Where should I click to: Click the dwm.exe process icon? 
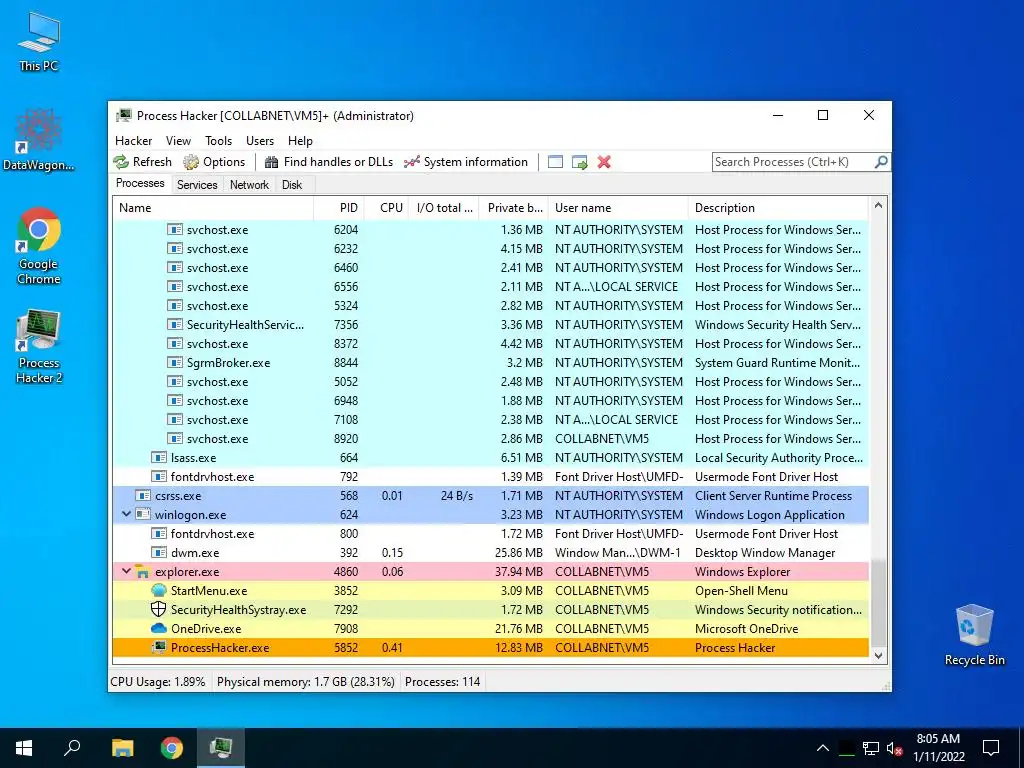click(159, 552)
